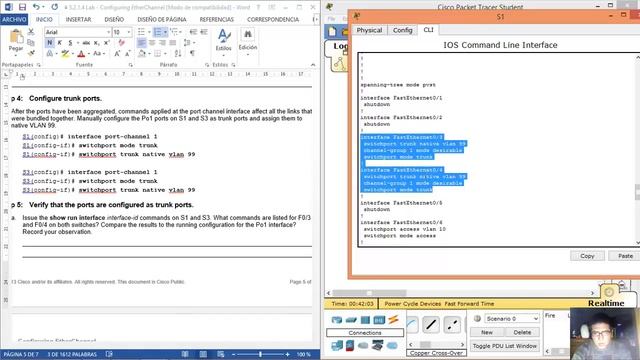Open the Config tab of S1
The width and height of the screenshot is (640, 360).
pyautogui.click(x=402, y=30)
